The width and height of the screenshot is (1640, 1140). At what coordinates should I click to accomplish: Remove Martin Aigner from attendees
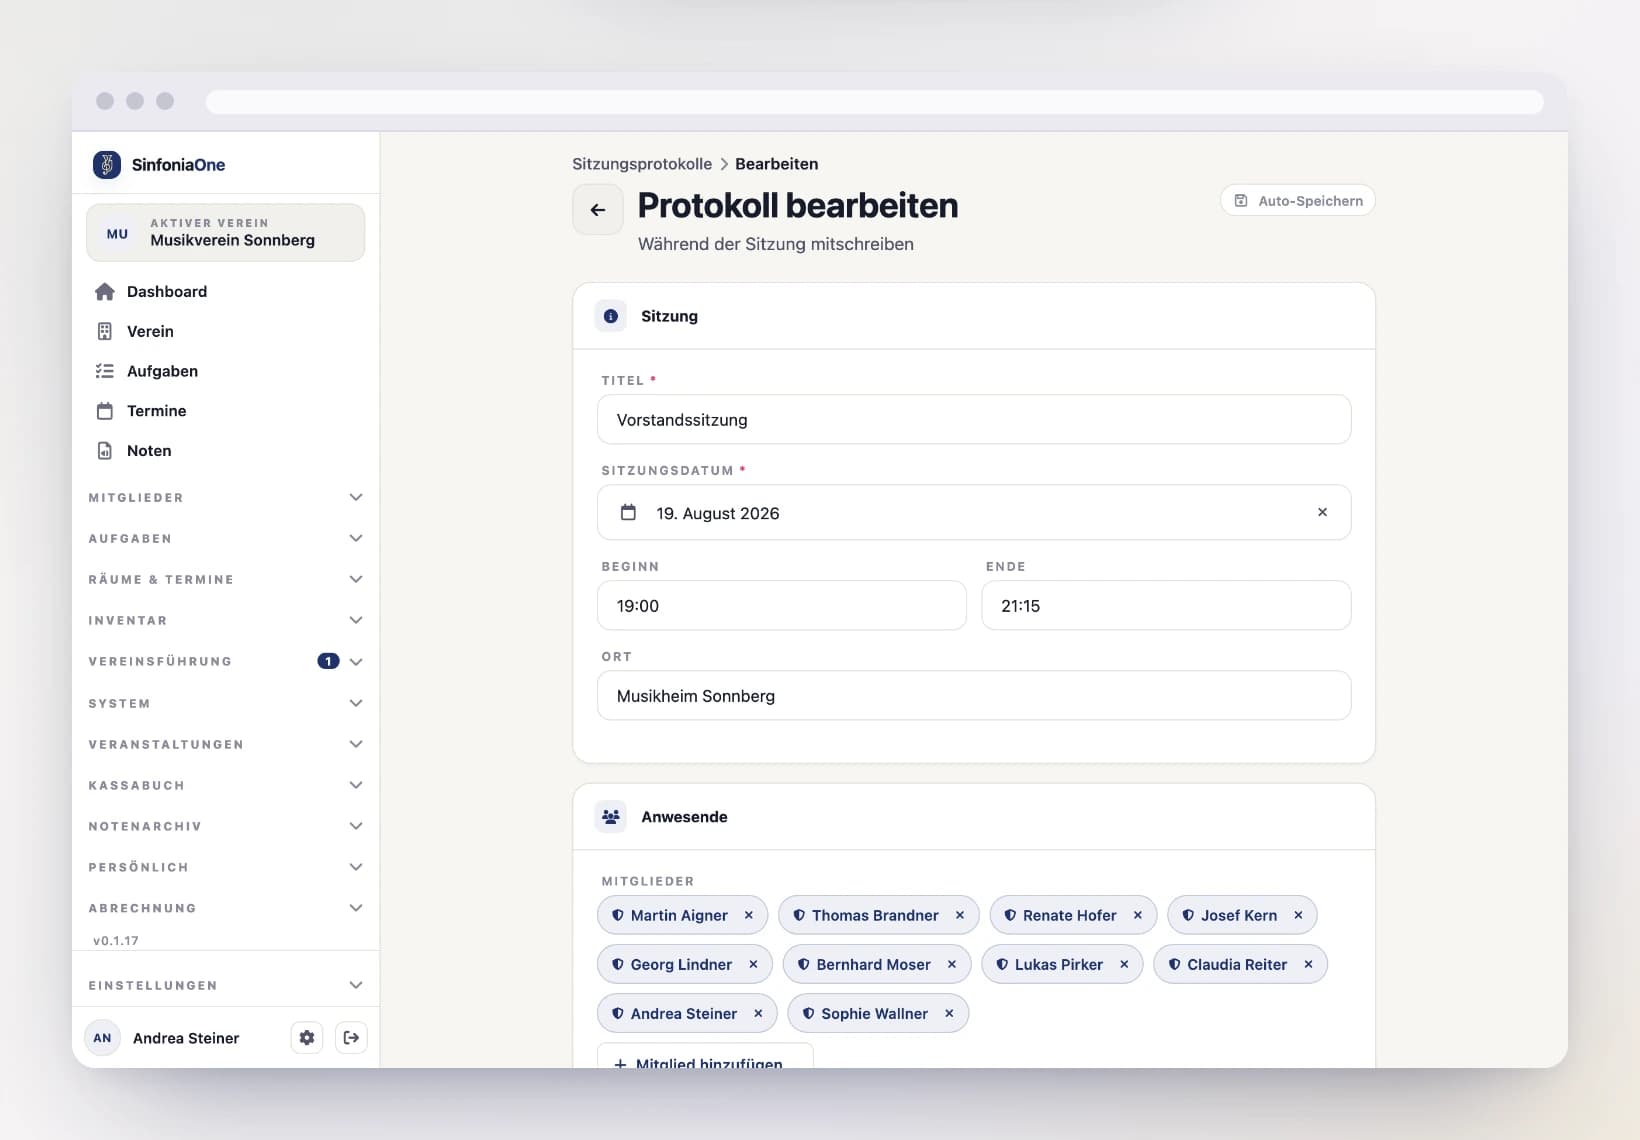[748, 915]
